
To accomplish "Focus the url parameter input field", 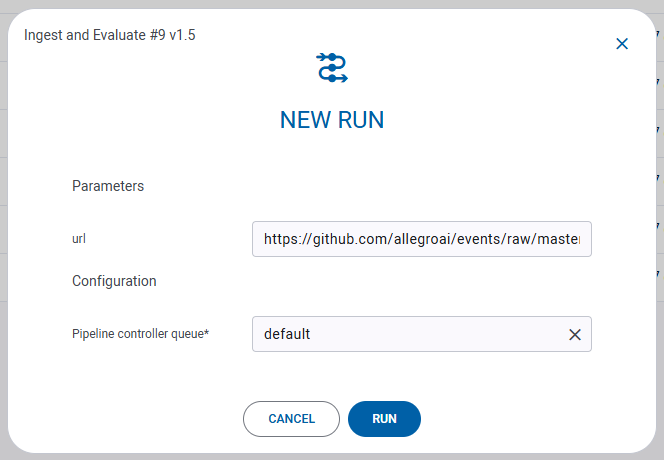I will click(421, 240).
